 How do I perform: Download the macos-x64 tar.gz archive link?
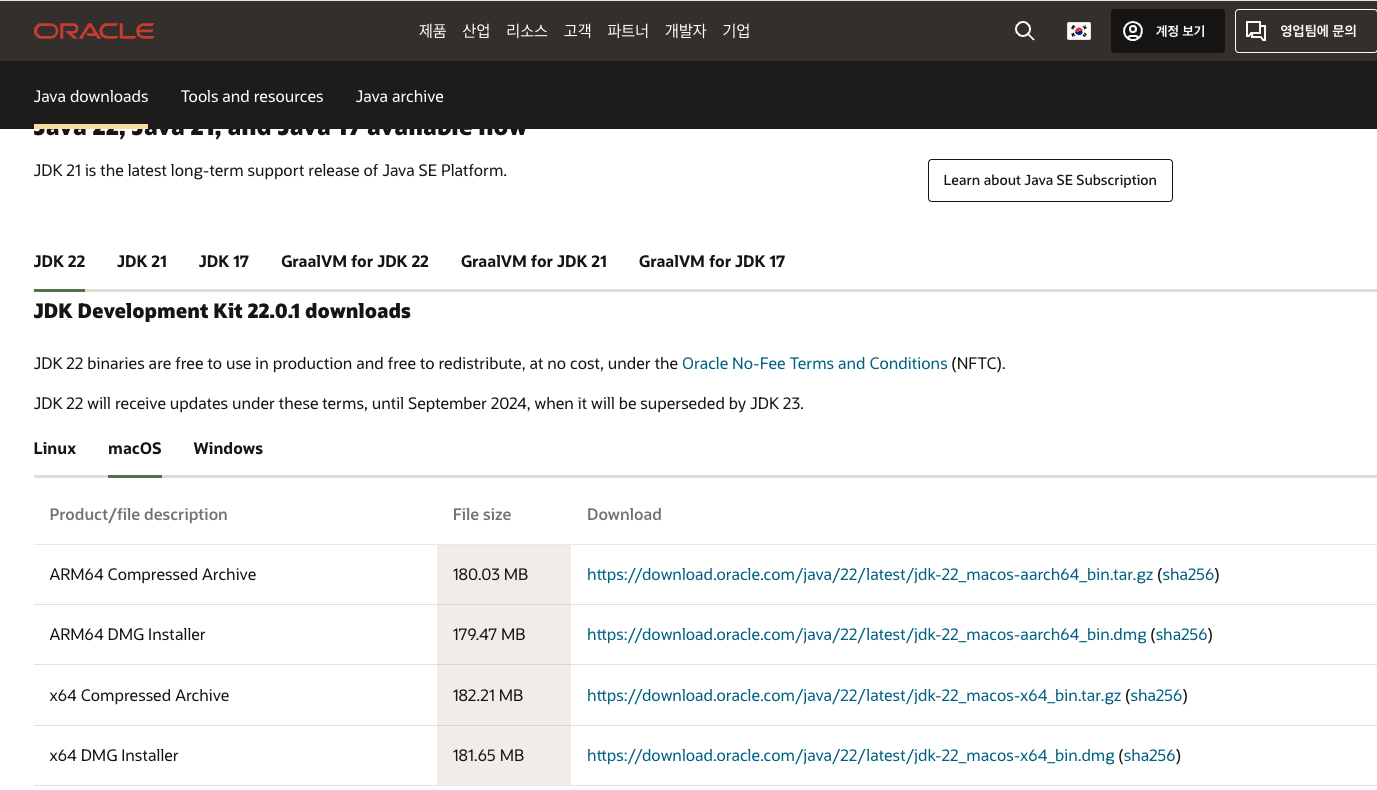pos(854,695)
